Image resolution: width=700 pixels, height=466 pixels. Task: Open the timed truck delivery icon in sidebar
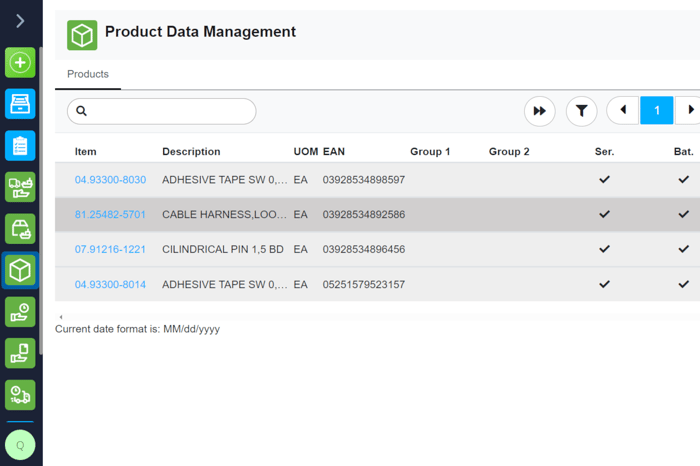point(20,395)
